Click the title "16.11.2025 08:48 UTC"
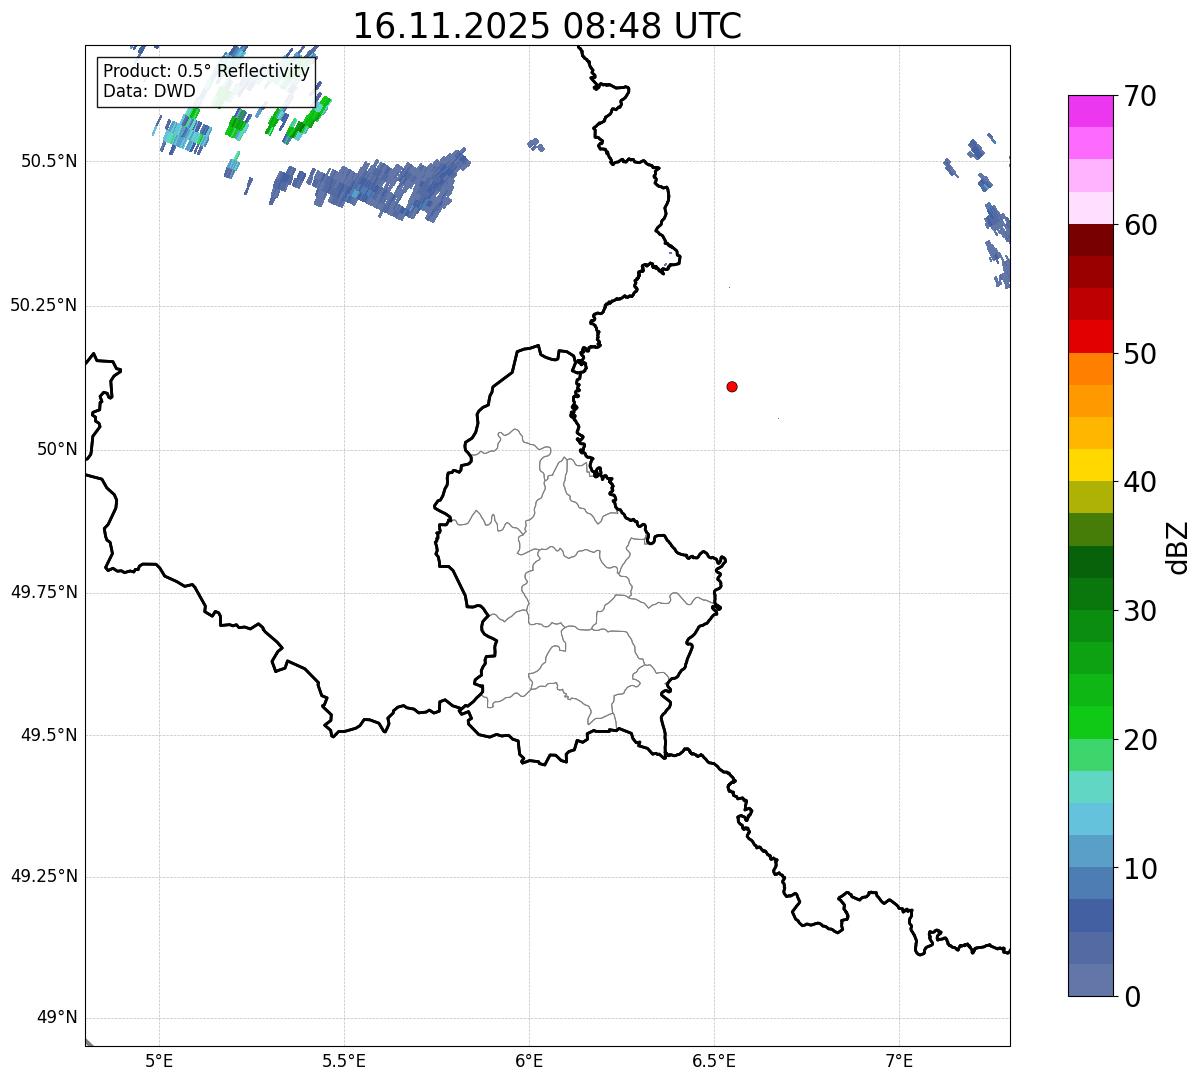 point(547,26)
